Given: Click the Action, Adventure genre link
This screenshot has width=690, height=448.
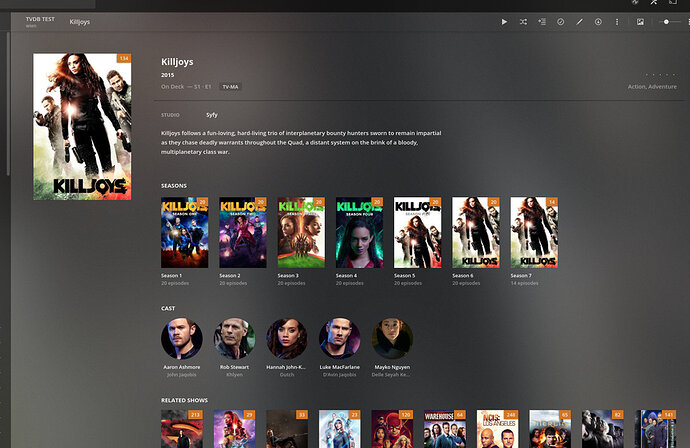Looking at the screenshot, I should point(652,87).
